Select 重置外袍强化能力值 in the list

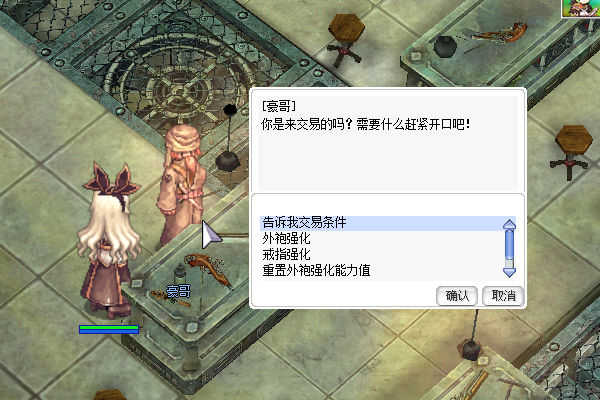(316, 271)
